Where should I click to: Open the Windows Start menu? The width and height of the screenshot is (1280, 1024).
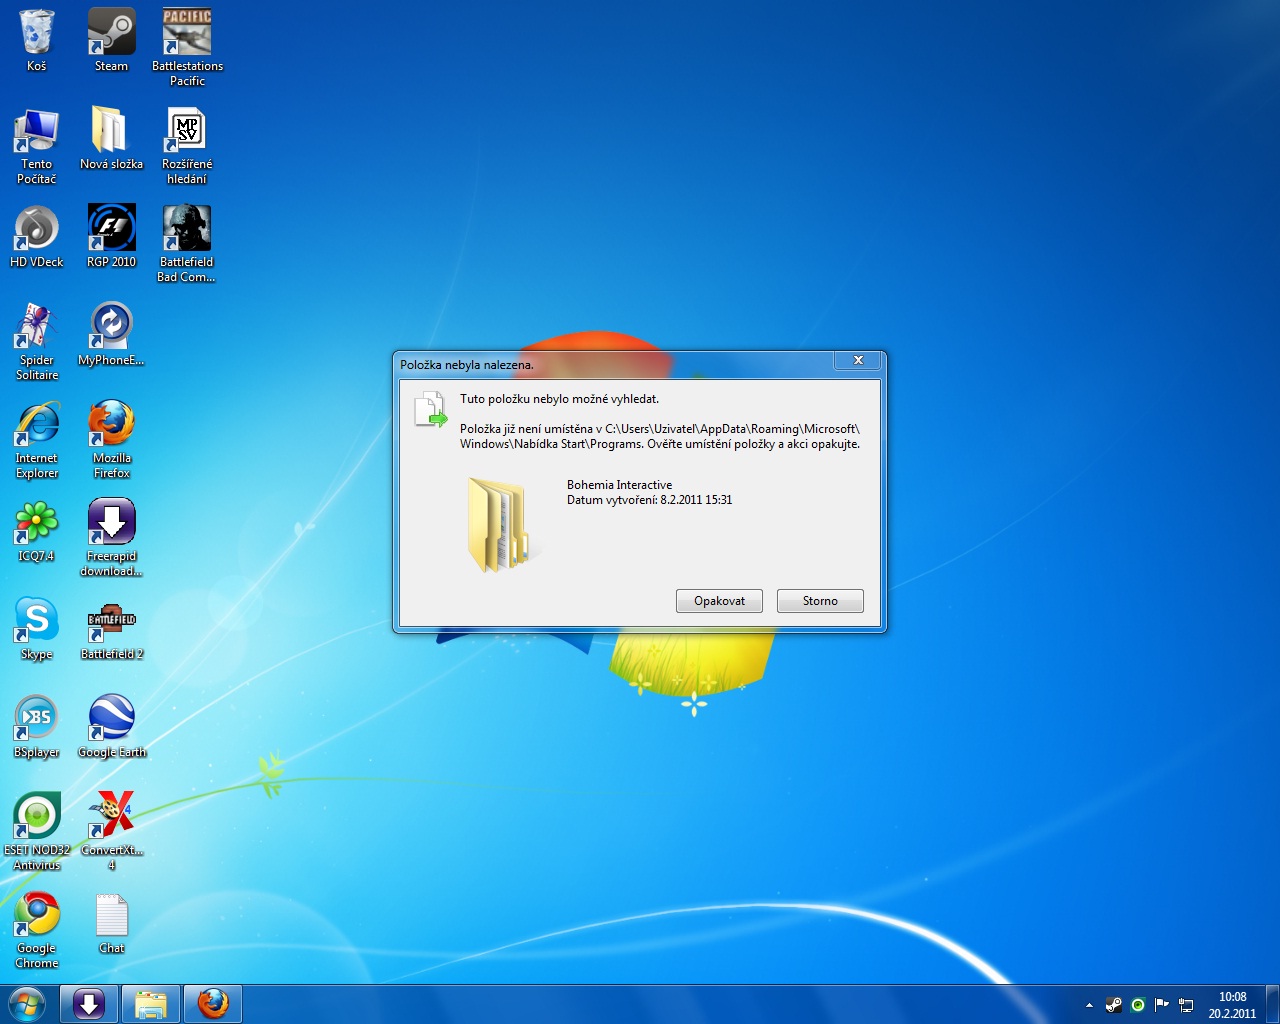27,1005
